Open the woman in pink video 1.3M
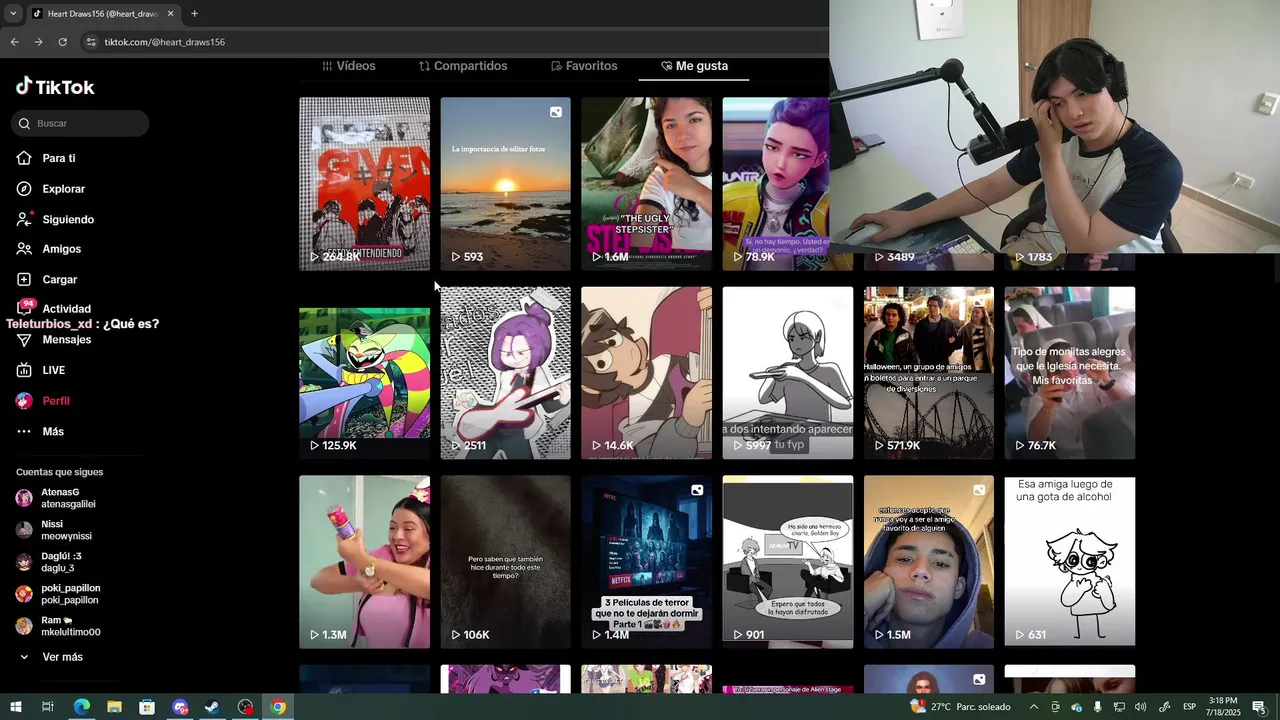 [x=364, y=562]
